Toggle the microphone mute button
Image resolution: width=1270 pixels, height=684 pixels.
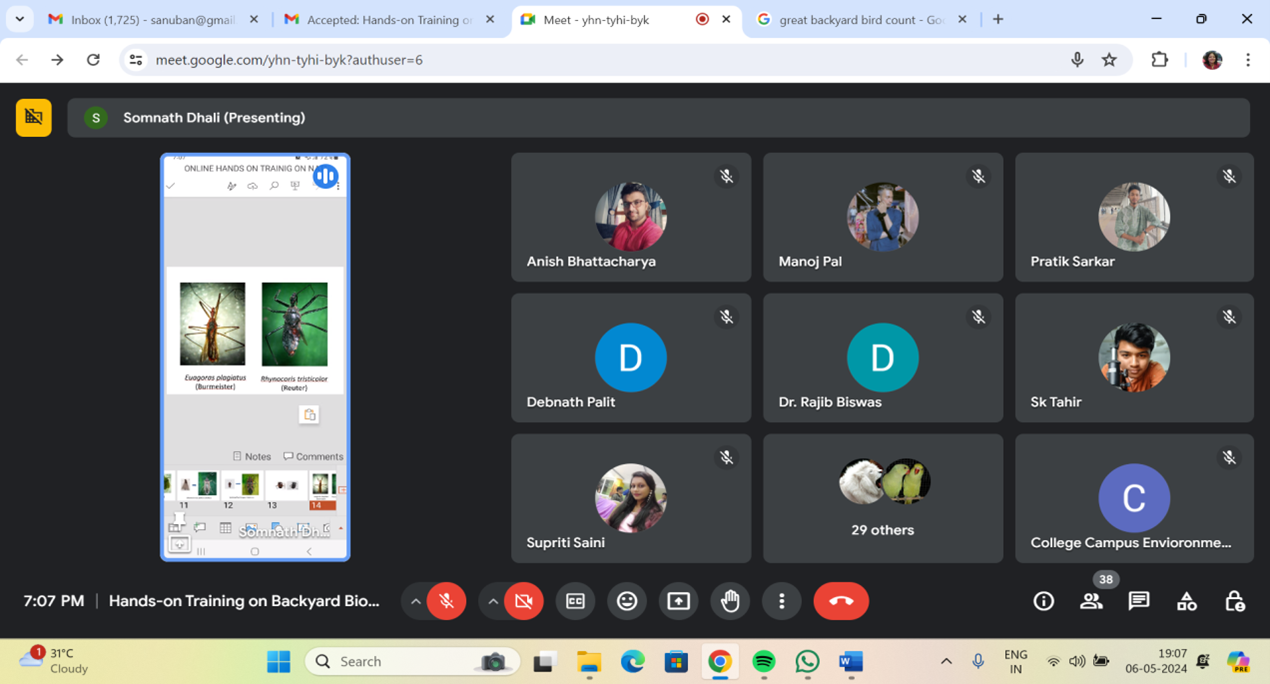point(446,601)
